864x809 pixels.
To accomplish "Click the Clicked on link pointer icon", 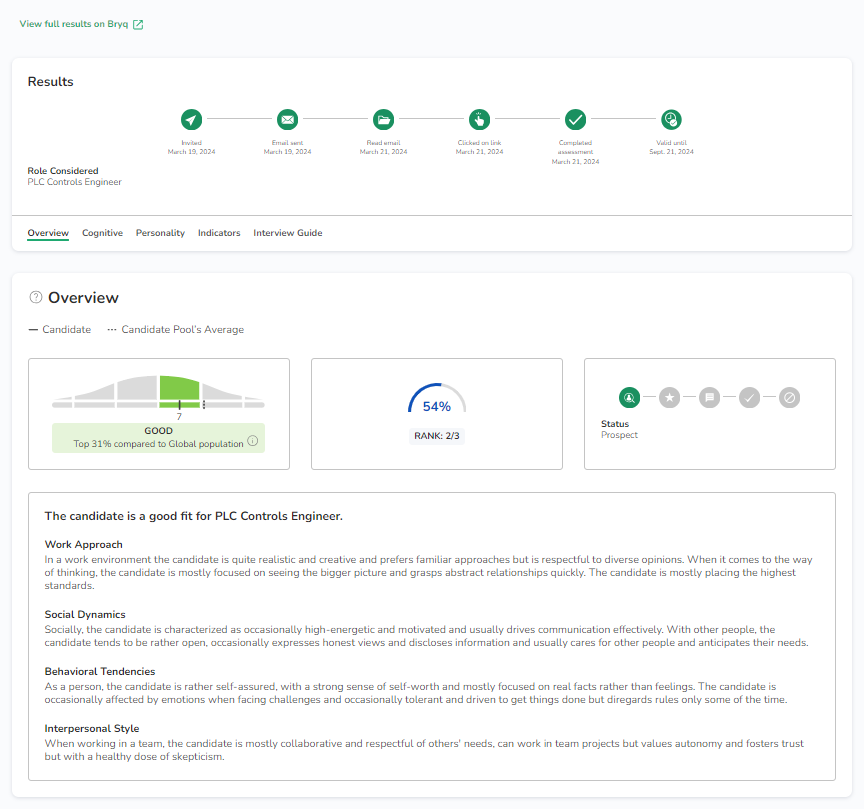I will coord(479,120).
